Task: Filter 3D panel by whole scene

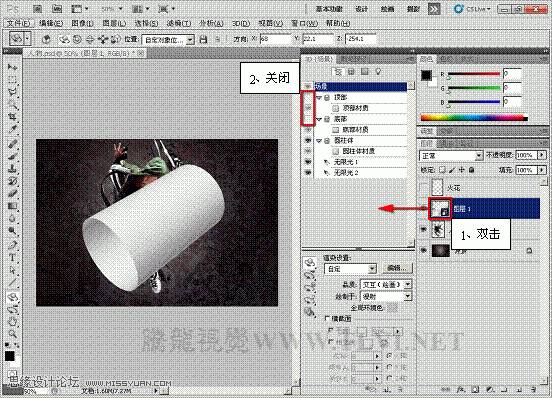Action: click(x=338, y=72)
